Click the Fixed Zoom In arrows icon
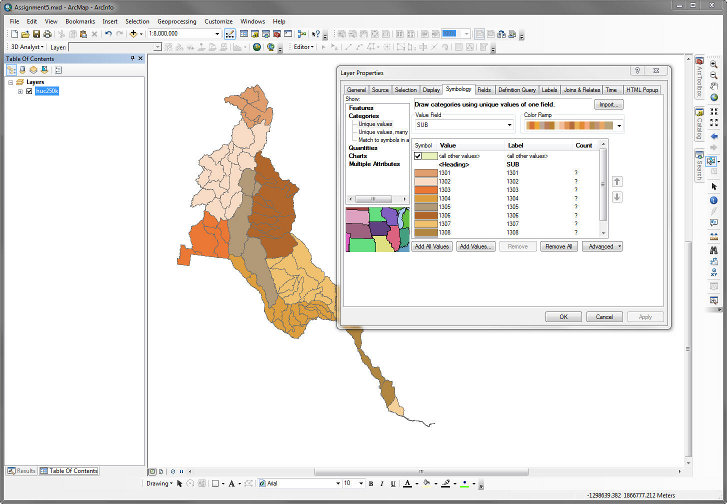The image size is (727, 504). coord(714,111)
